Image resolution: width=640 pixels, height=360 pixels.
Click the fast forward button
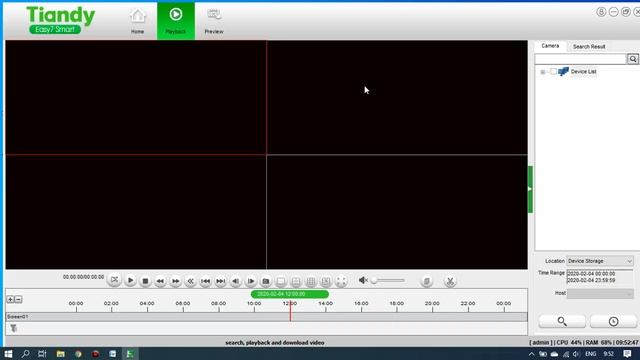tap(176, 281)
